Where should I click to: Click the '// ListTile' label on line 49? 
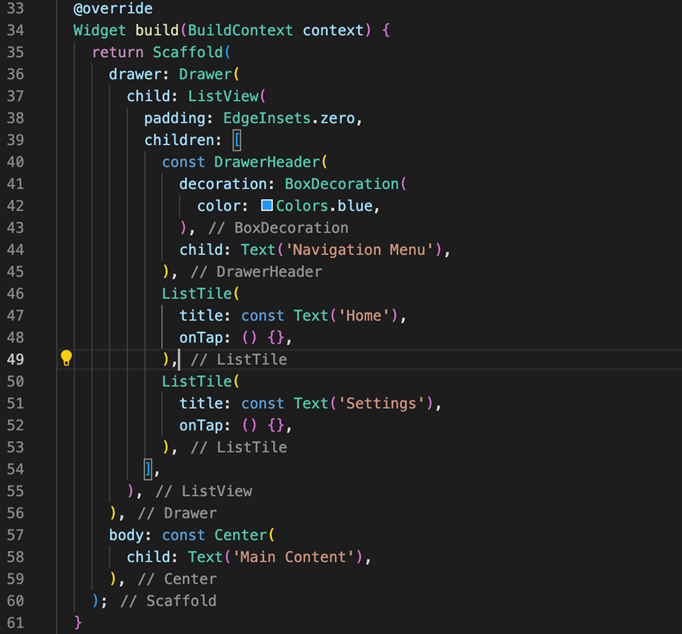pos(239,360)
